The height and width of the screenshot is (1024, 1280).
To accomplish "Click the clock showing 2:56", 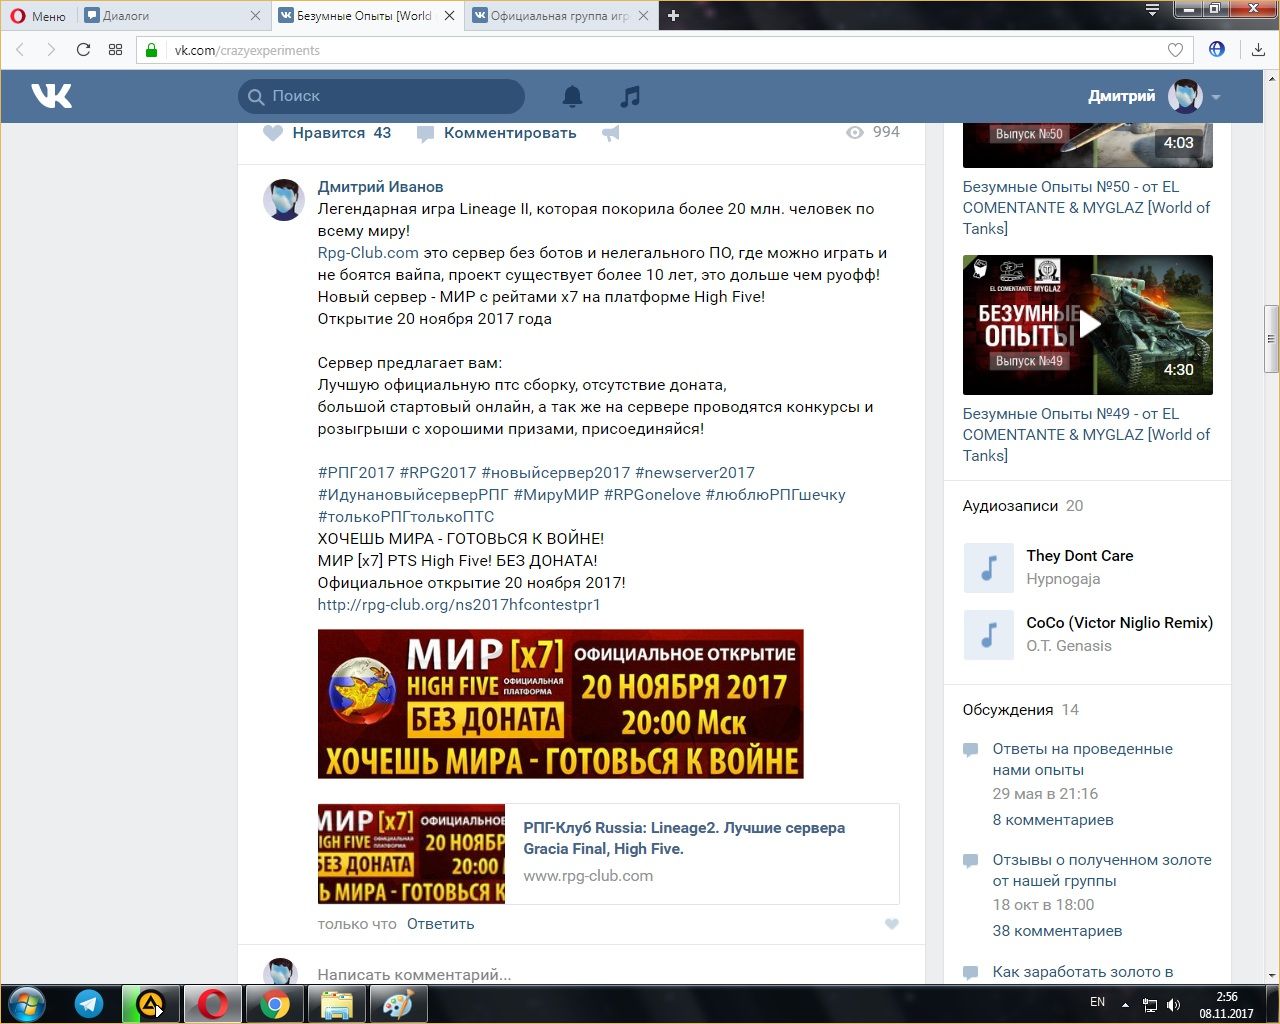I will click(x=1226, y=997).
